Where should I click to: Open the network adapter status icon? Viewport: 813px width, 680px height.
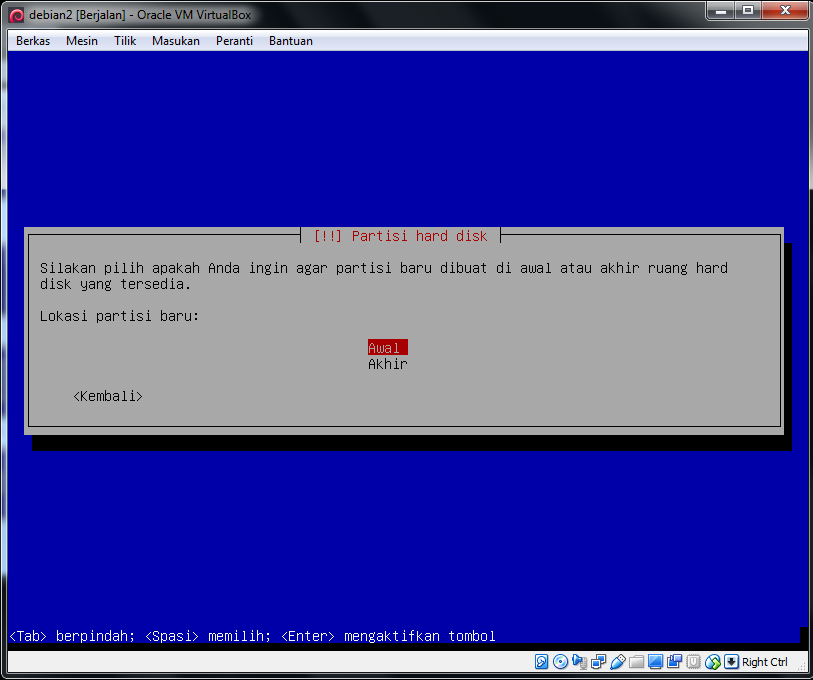point(598,662)
